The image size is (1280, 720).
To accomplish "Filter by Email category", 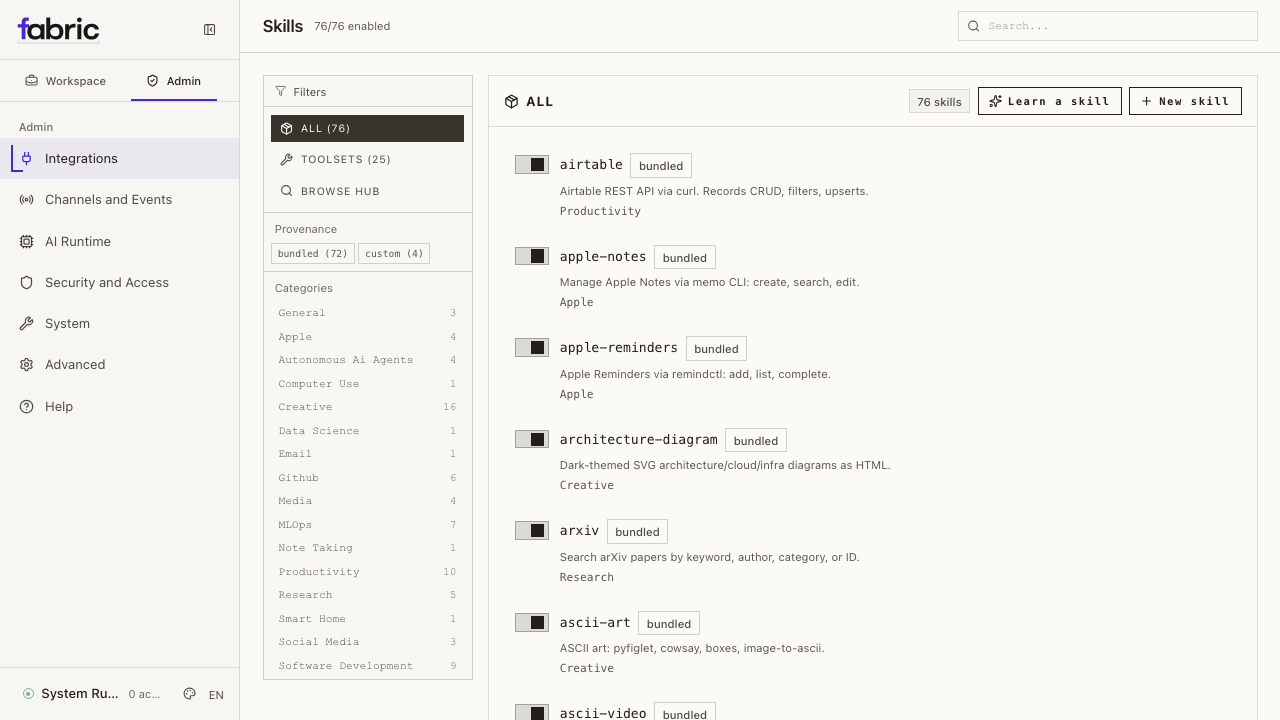I will [367, 454].
